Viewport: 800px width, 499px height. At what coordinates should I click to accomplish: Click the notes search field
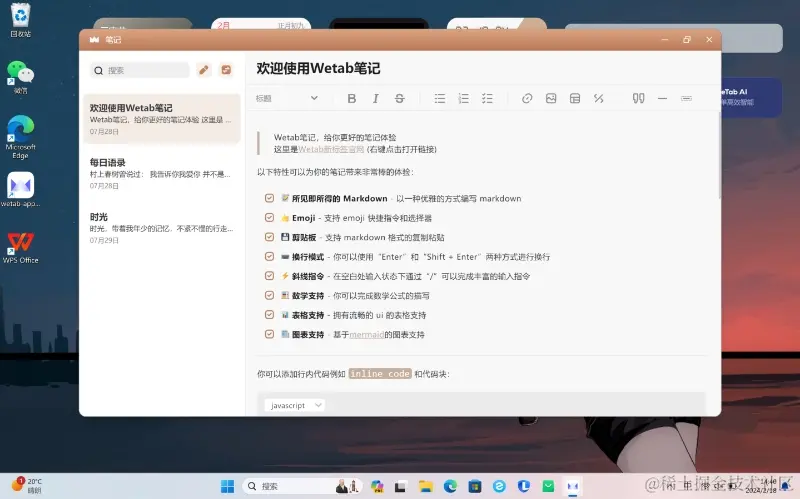click(140, 70)
